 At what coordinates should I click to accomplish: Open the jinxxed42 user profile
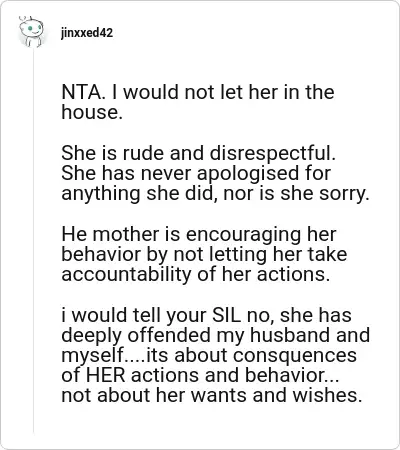pyautogui.click(x=87, y=33)
